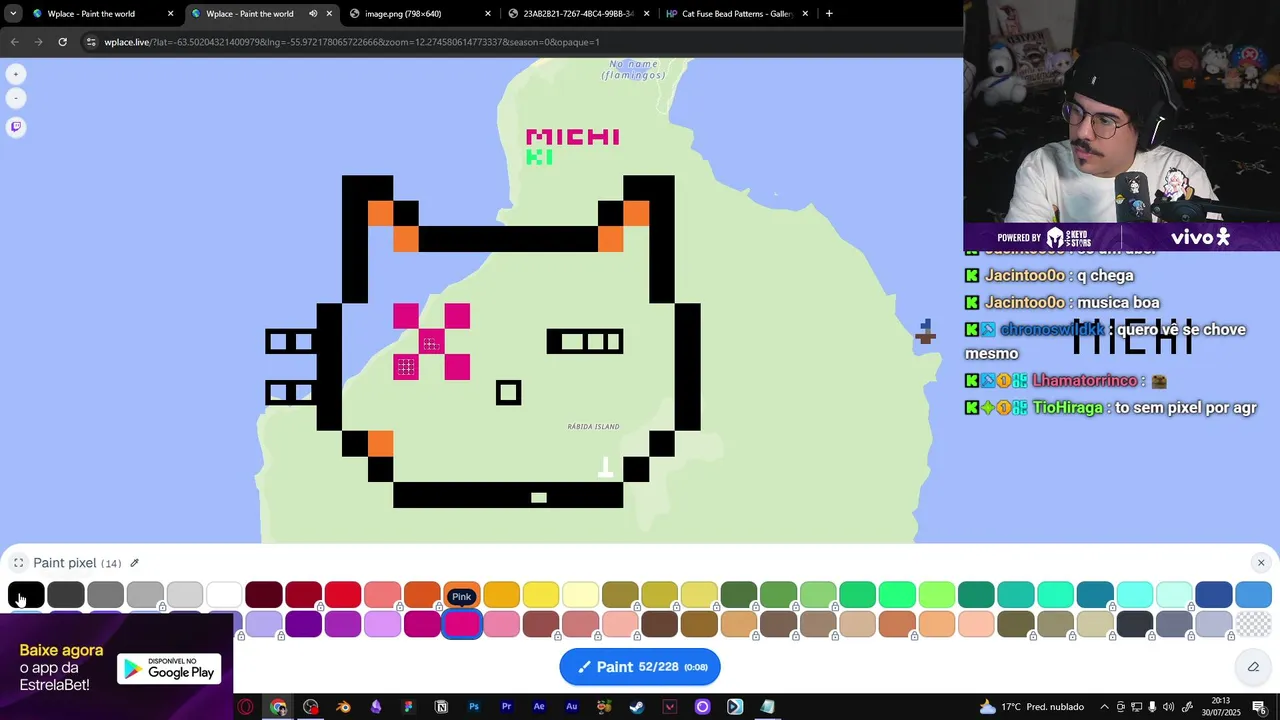Click chat username TioHiraga
This screenshot has width=1280, height=720.
tap(1068, 407)
